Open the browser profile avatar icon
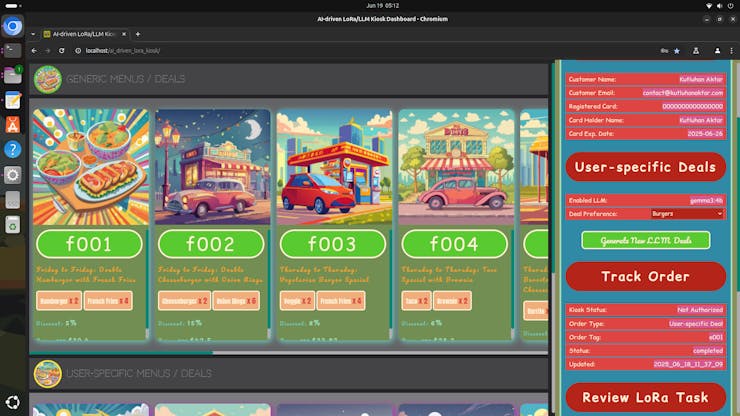The image size is (740, 416). pos(717,51)
